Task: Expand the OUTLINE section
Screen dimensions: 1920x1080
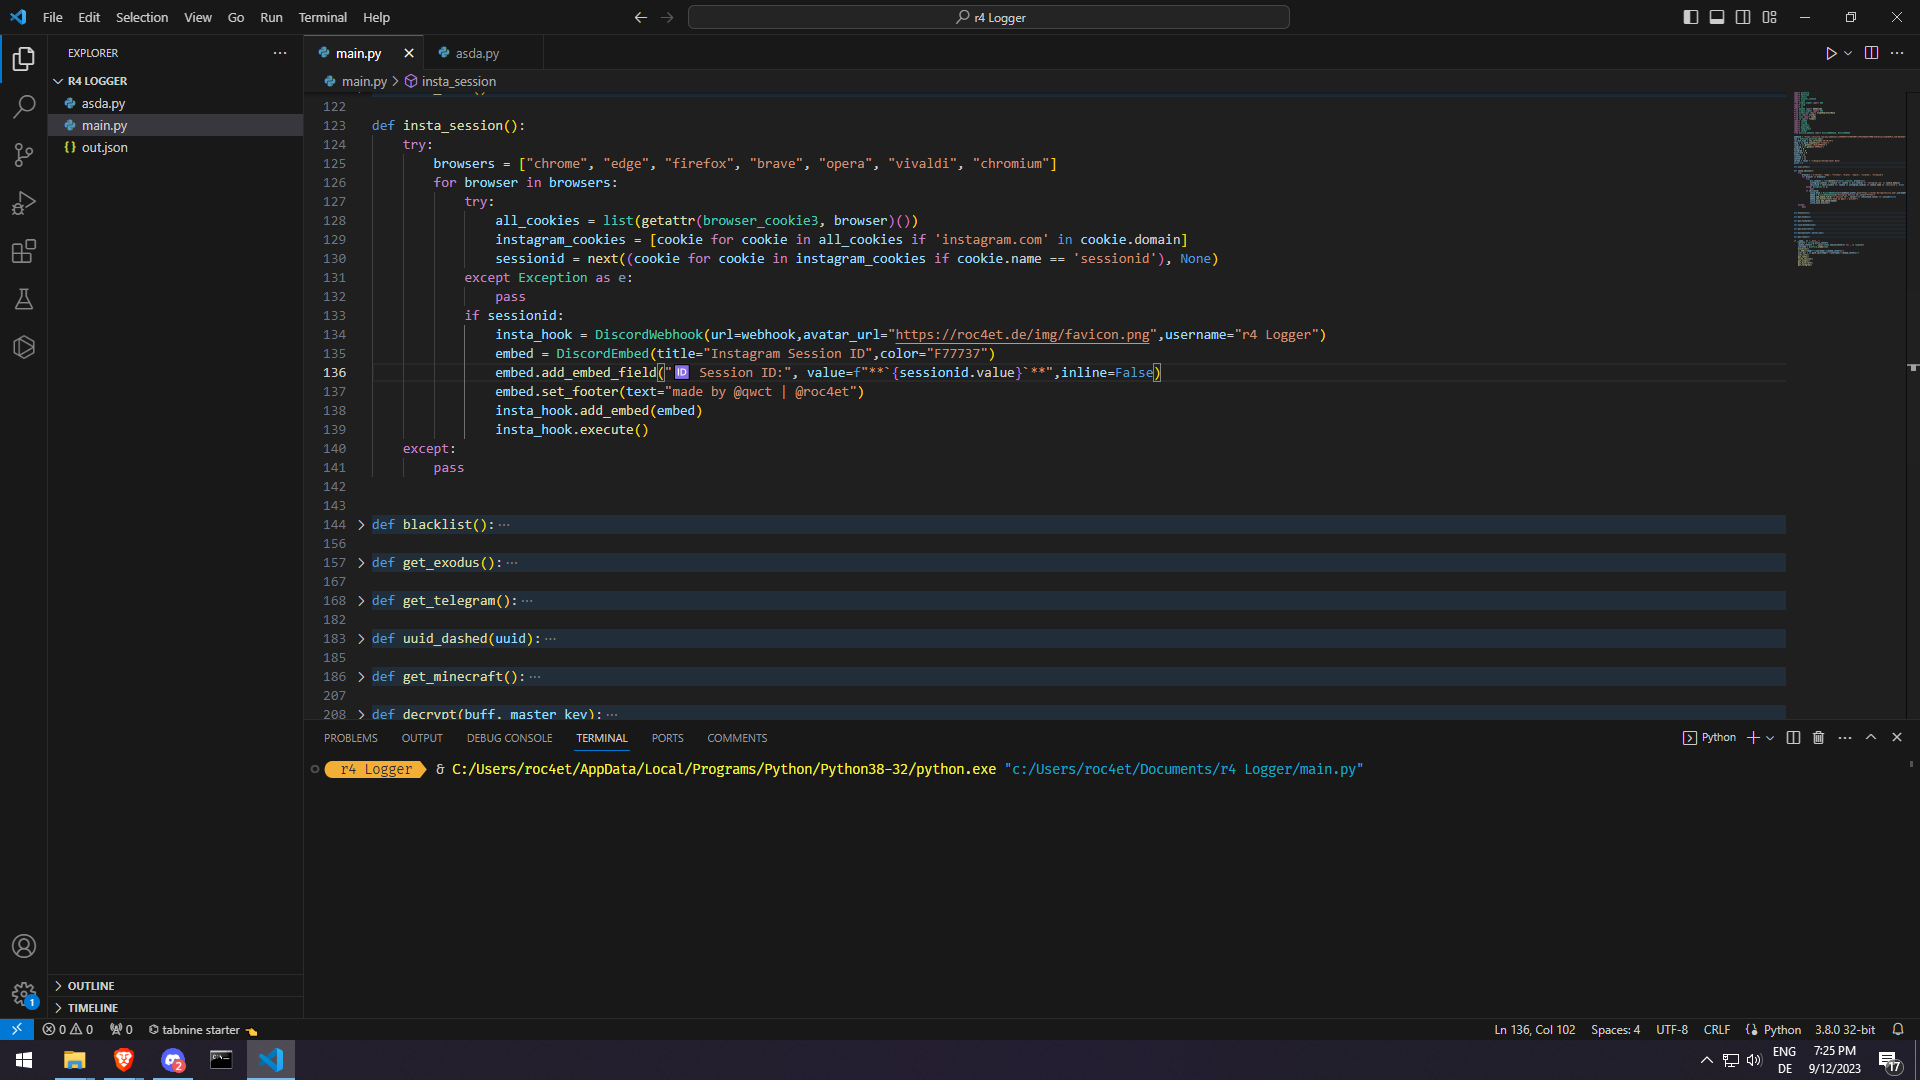Action: (91, 986)
